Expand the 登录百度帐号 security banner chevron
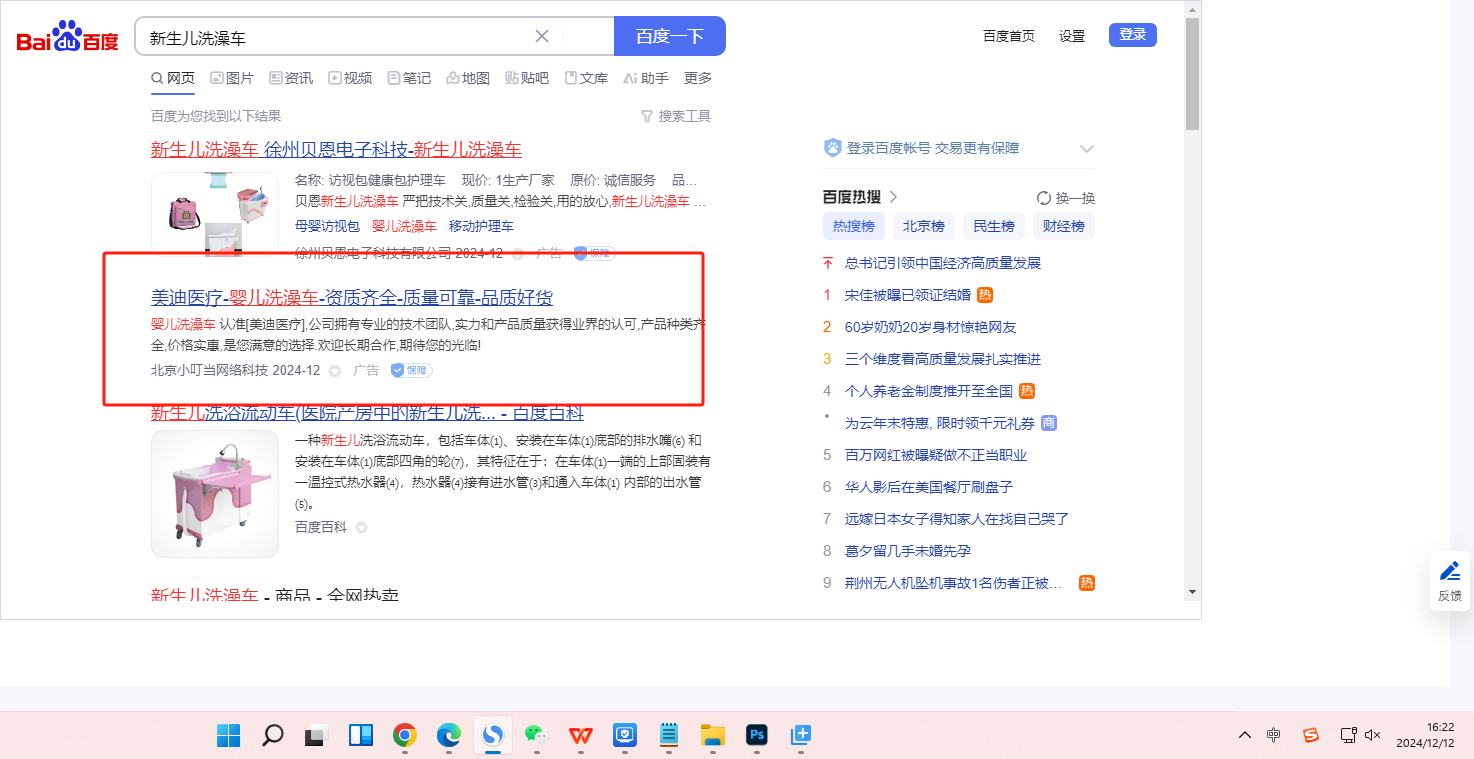The width and height of the screenshot is (1474, 759). (x=1087, y=149)
